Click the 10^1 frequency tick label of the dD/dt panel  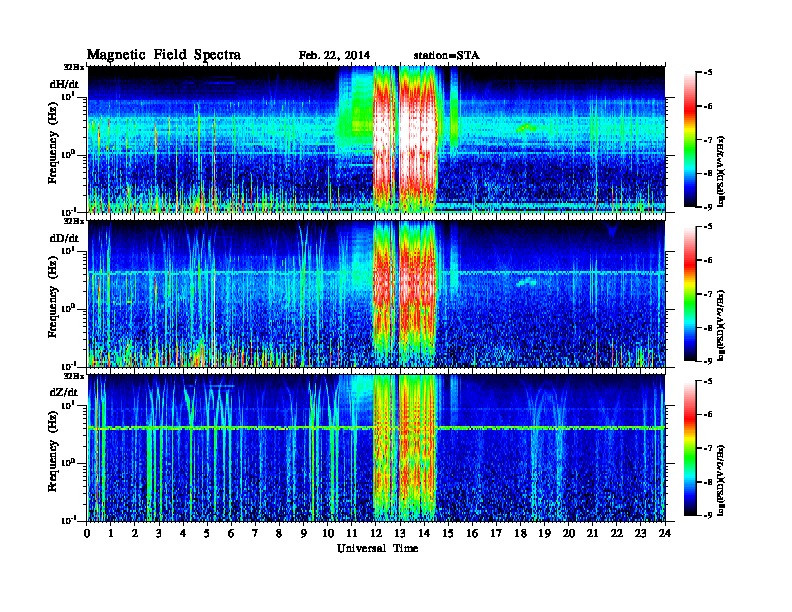point(69,250)
